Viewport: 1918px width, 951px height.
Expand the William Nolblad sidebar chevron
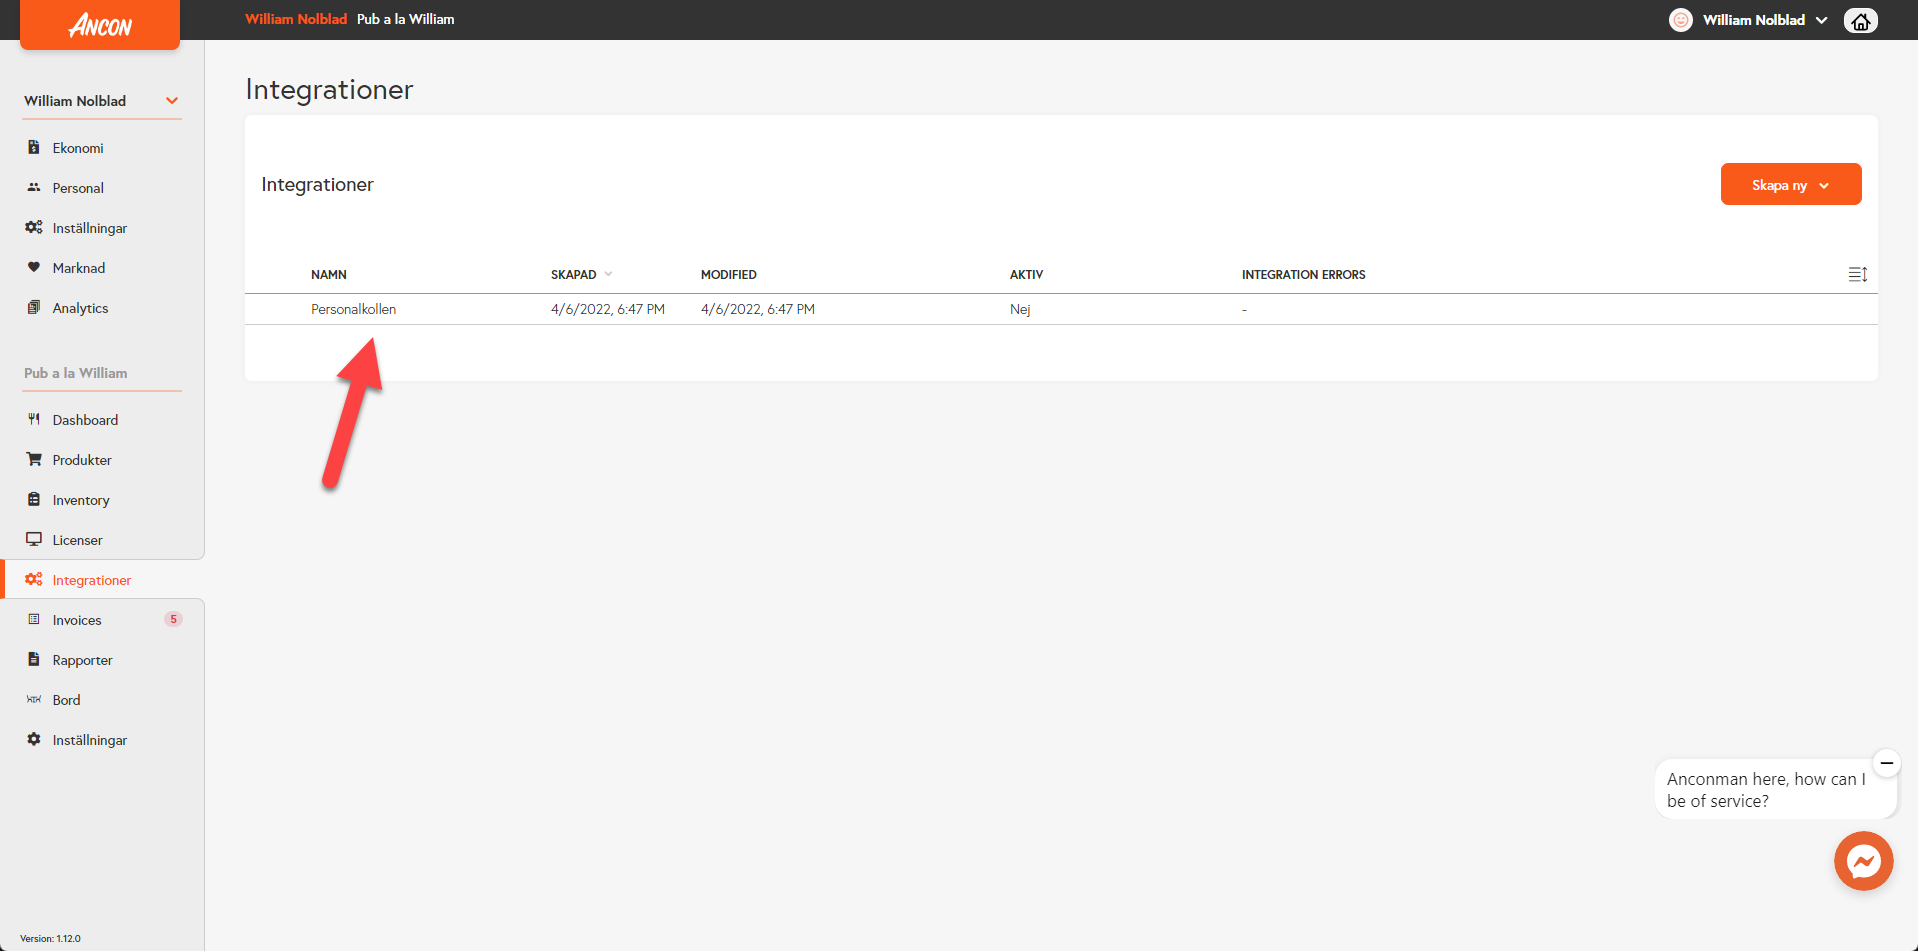coord(172,101)
